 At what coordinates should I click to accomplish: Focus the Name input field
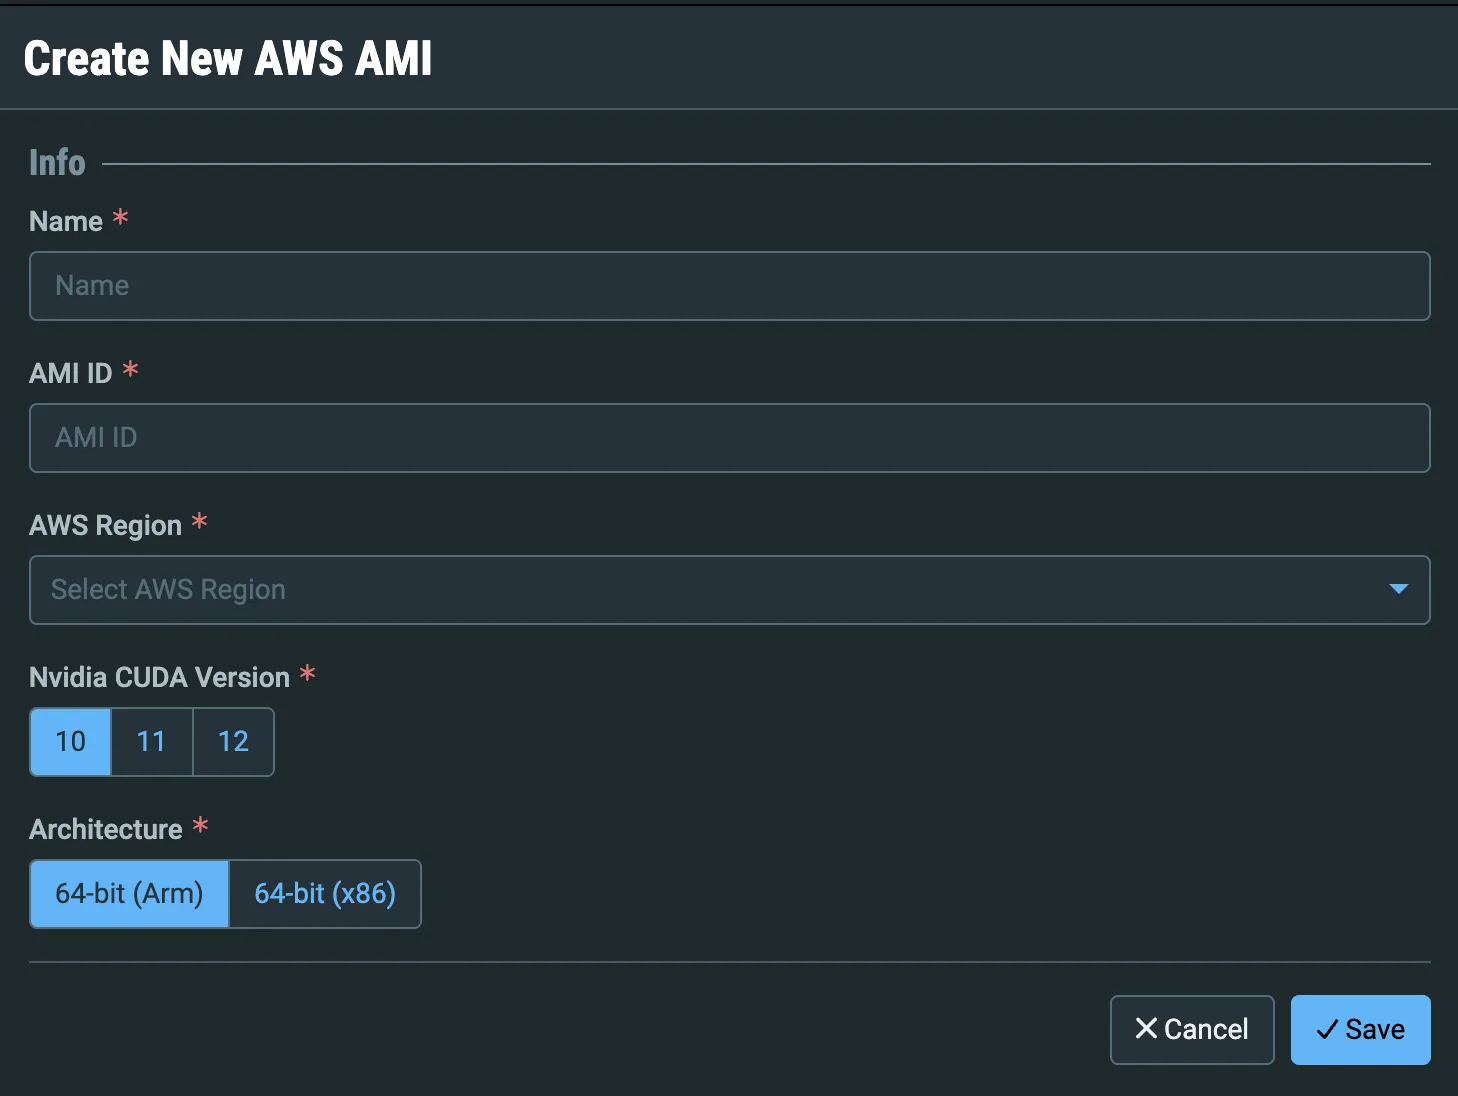click(730, 286)
